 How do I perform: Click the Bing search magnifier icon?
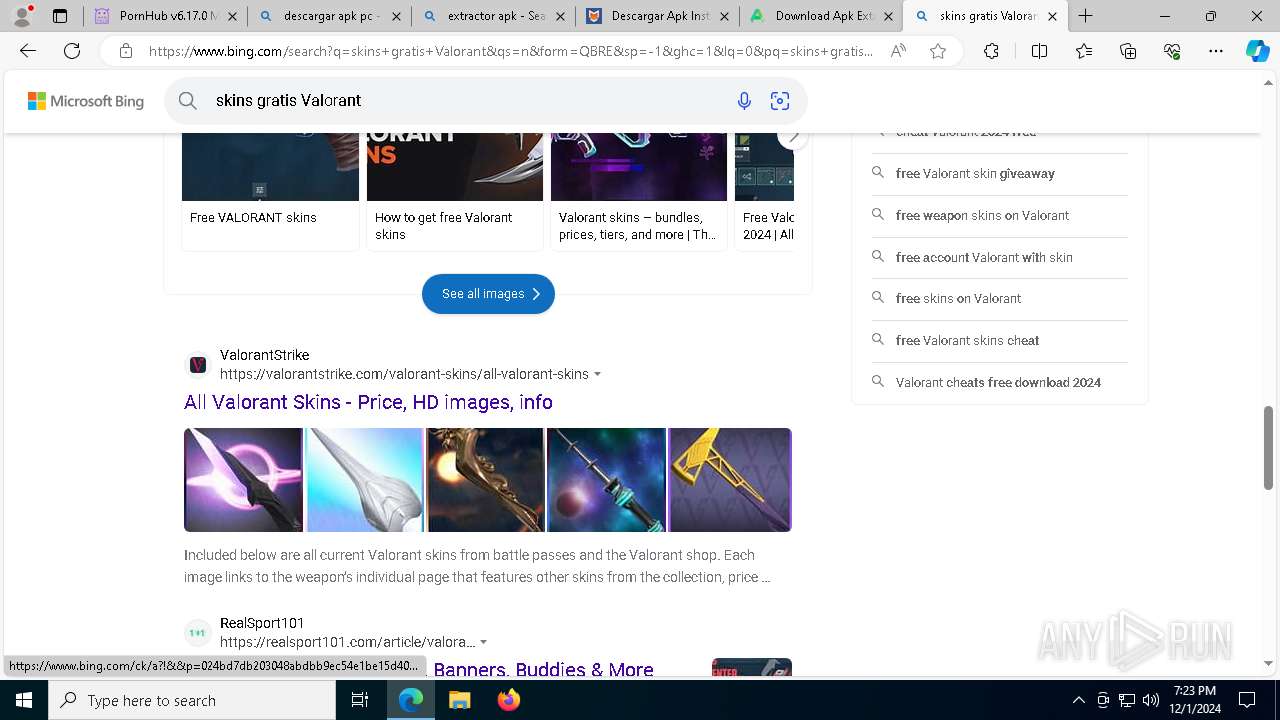click(x=188, y=100)
